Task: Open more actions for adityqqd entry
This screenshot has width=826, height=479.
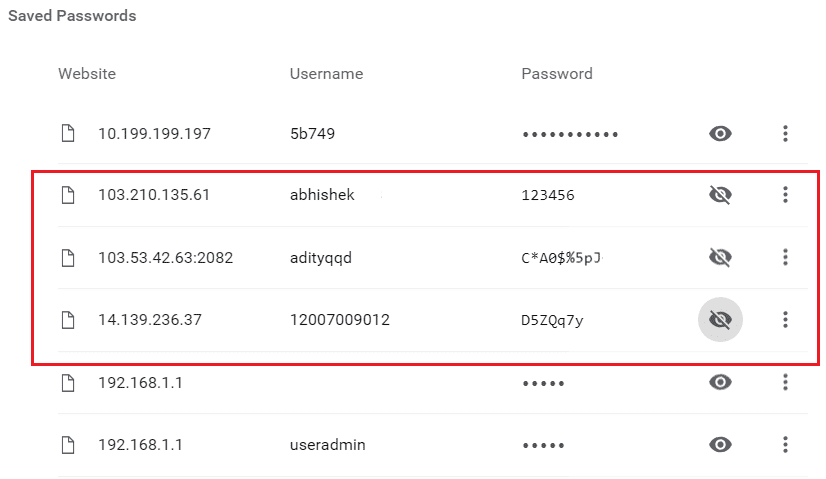Action: tap(786, 257)
